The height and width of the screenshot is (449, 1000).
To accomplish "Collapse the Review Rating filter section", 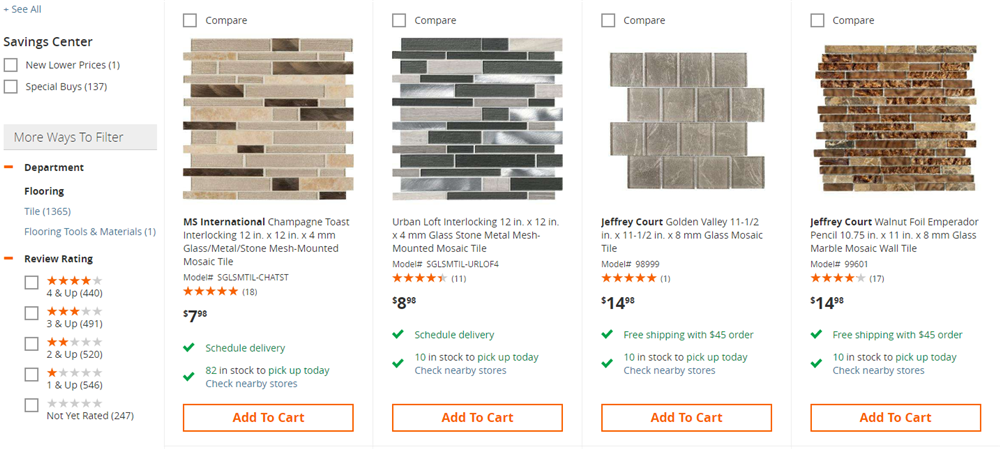I will (x=8, y=258).
